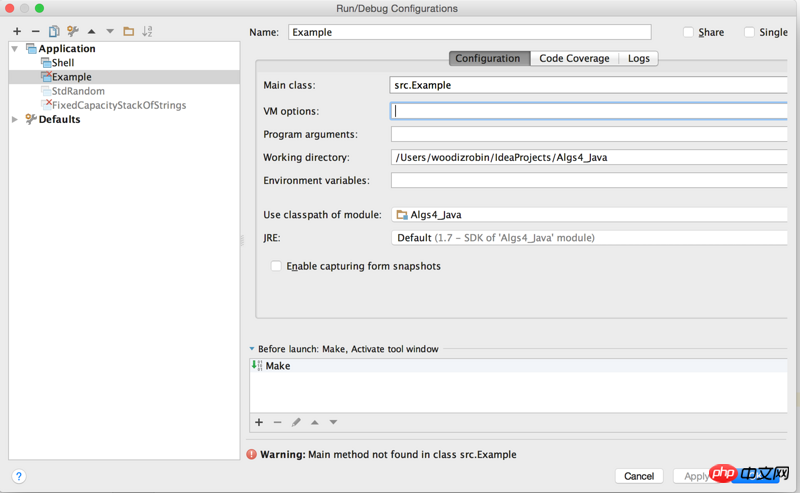The height and width of the screenshot is (493, 800).
Task: Open the Logs tab
Action: (638, 58)
